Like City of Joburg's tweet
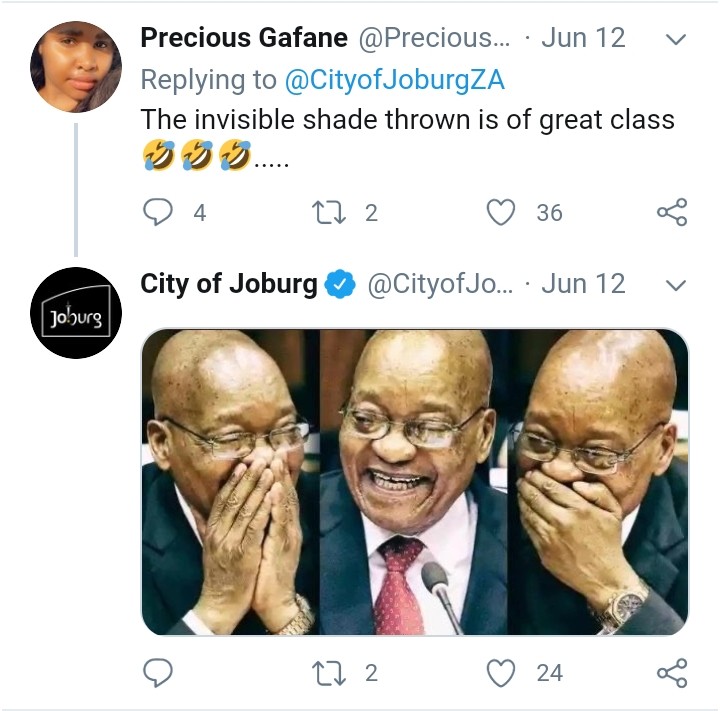Image resolution: width=720 pixels, height=711 pixels. [501, 672]
